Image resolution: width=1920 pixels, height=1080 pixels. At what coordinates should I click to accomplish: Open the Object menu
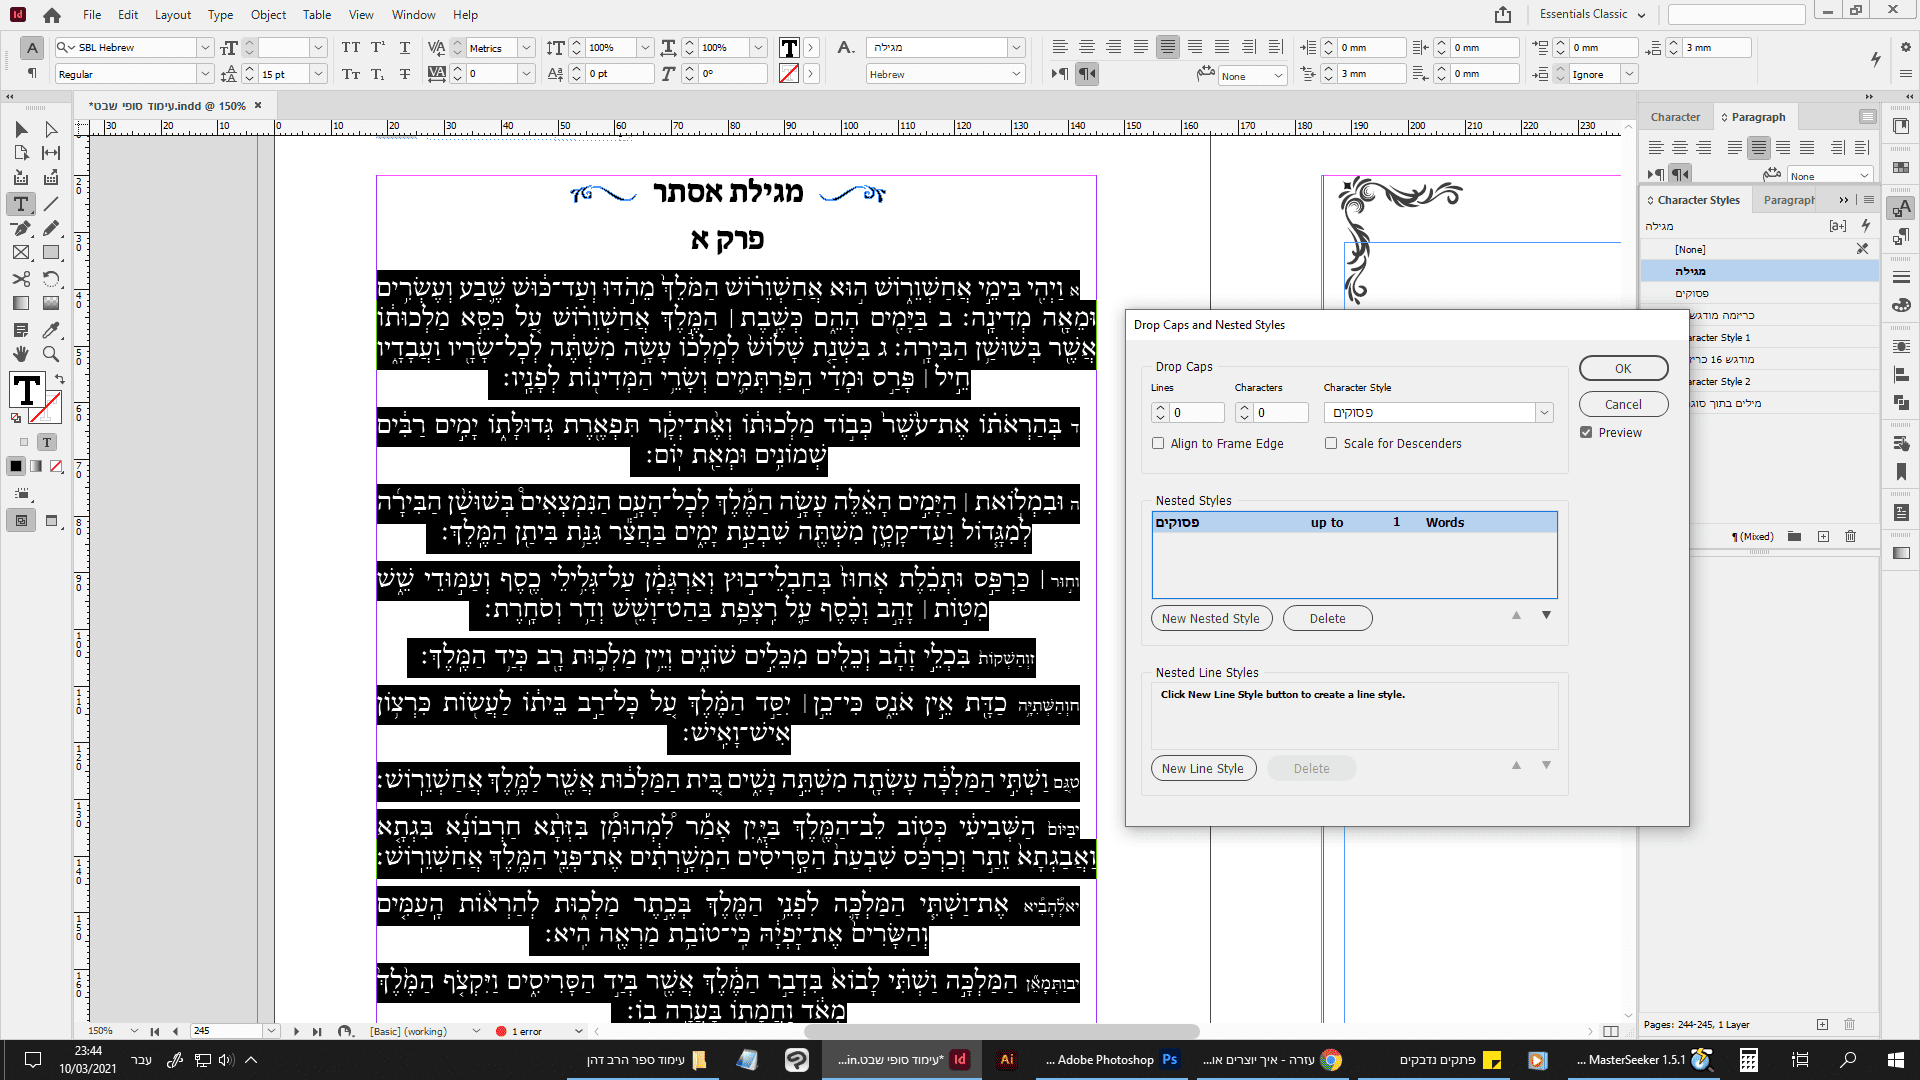click(x=267, y=14)
